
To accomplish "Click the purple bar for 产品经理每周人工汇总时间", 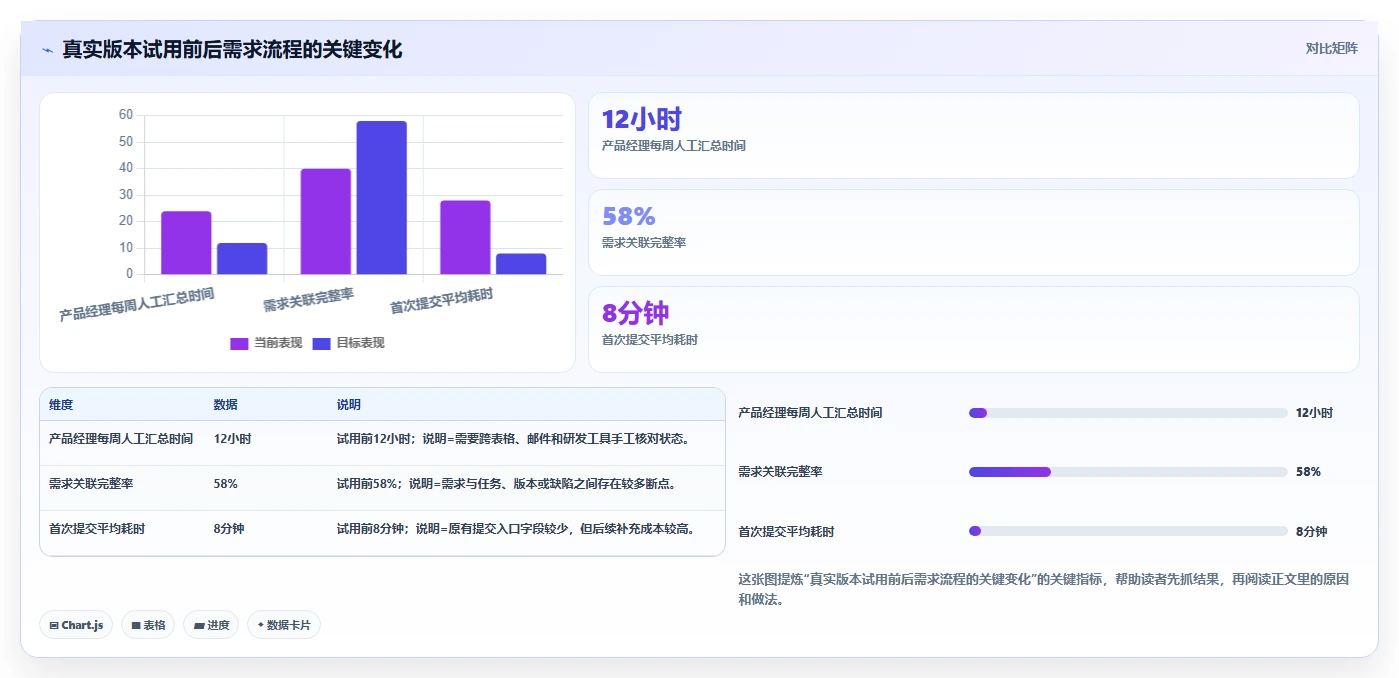I will click(x=186, y=243).
